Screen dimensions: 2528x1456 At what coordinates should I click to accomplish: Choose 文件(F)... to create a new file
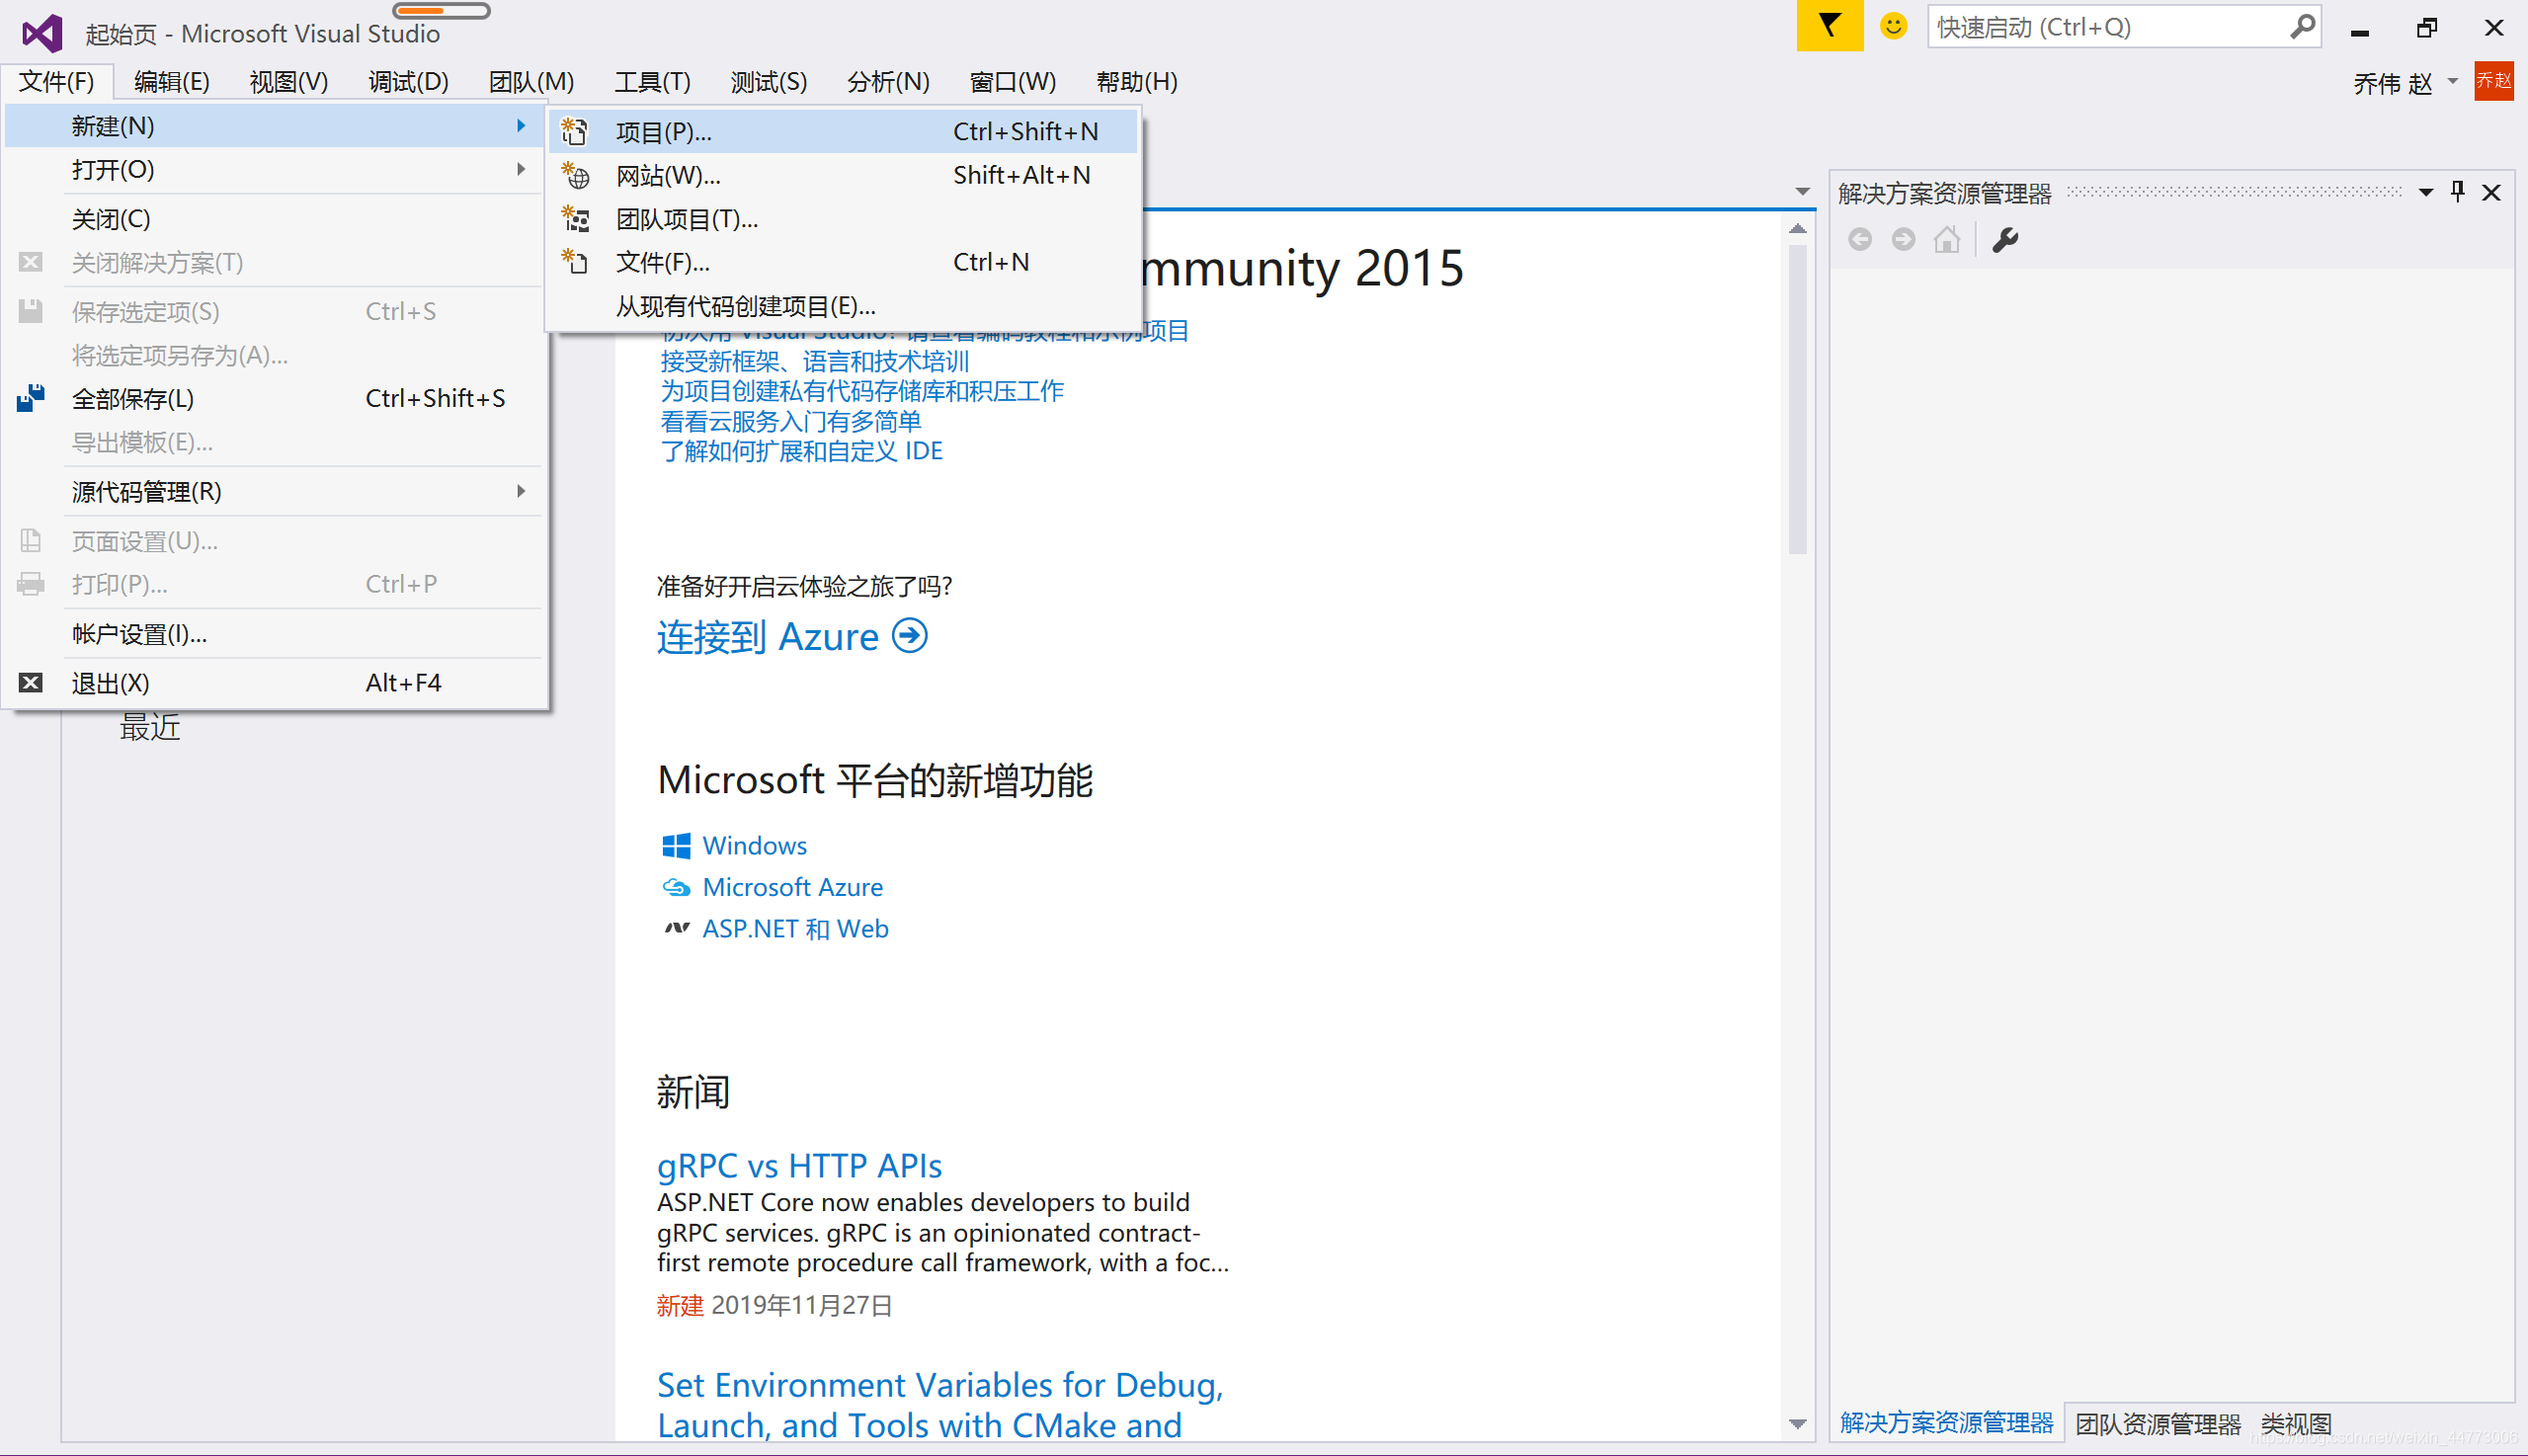[843, 262]
